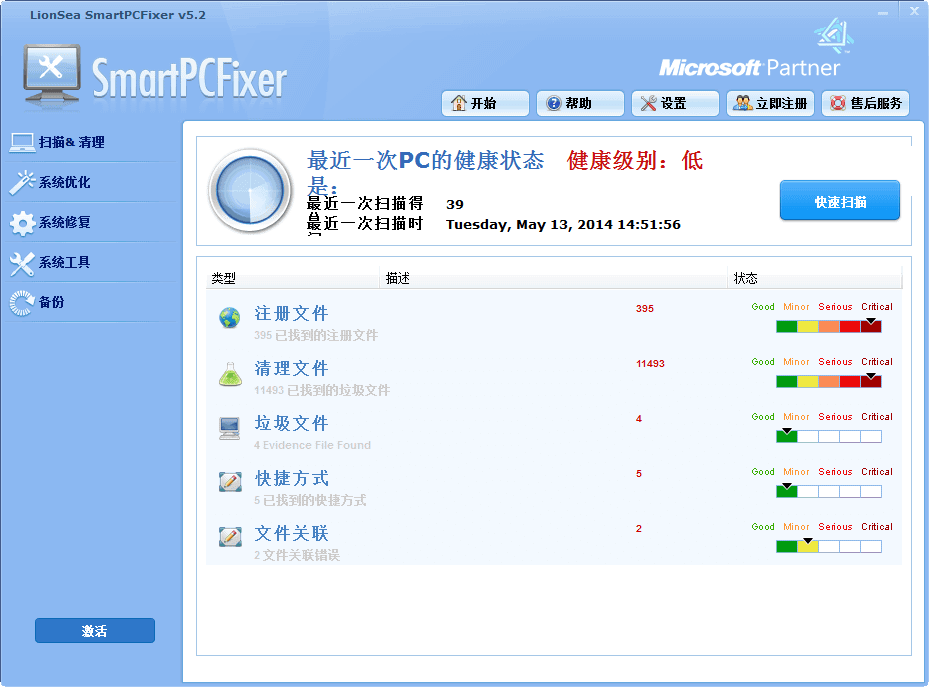Open the 设置 settings menu

click(674, 103)
